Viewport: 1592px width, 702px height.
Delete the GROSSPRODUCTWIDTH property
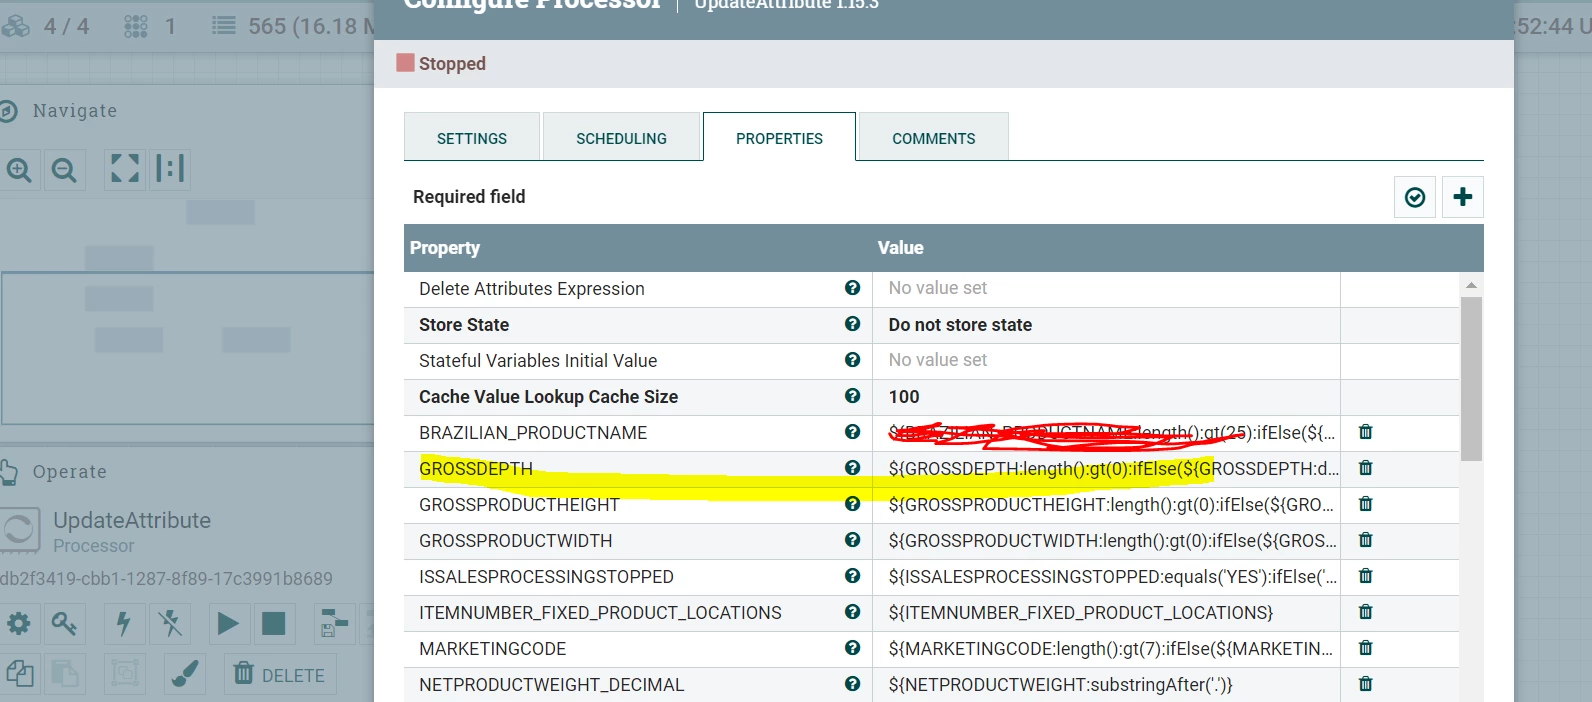coord(1365,540)
